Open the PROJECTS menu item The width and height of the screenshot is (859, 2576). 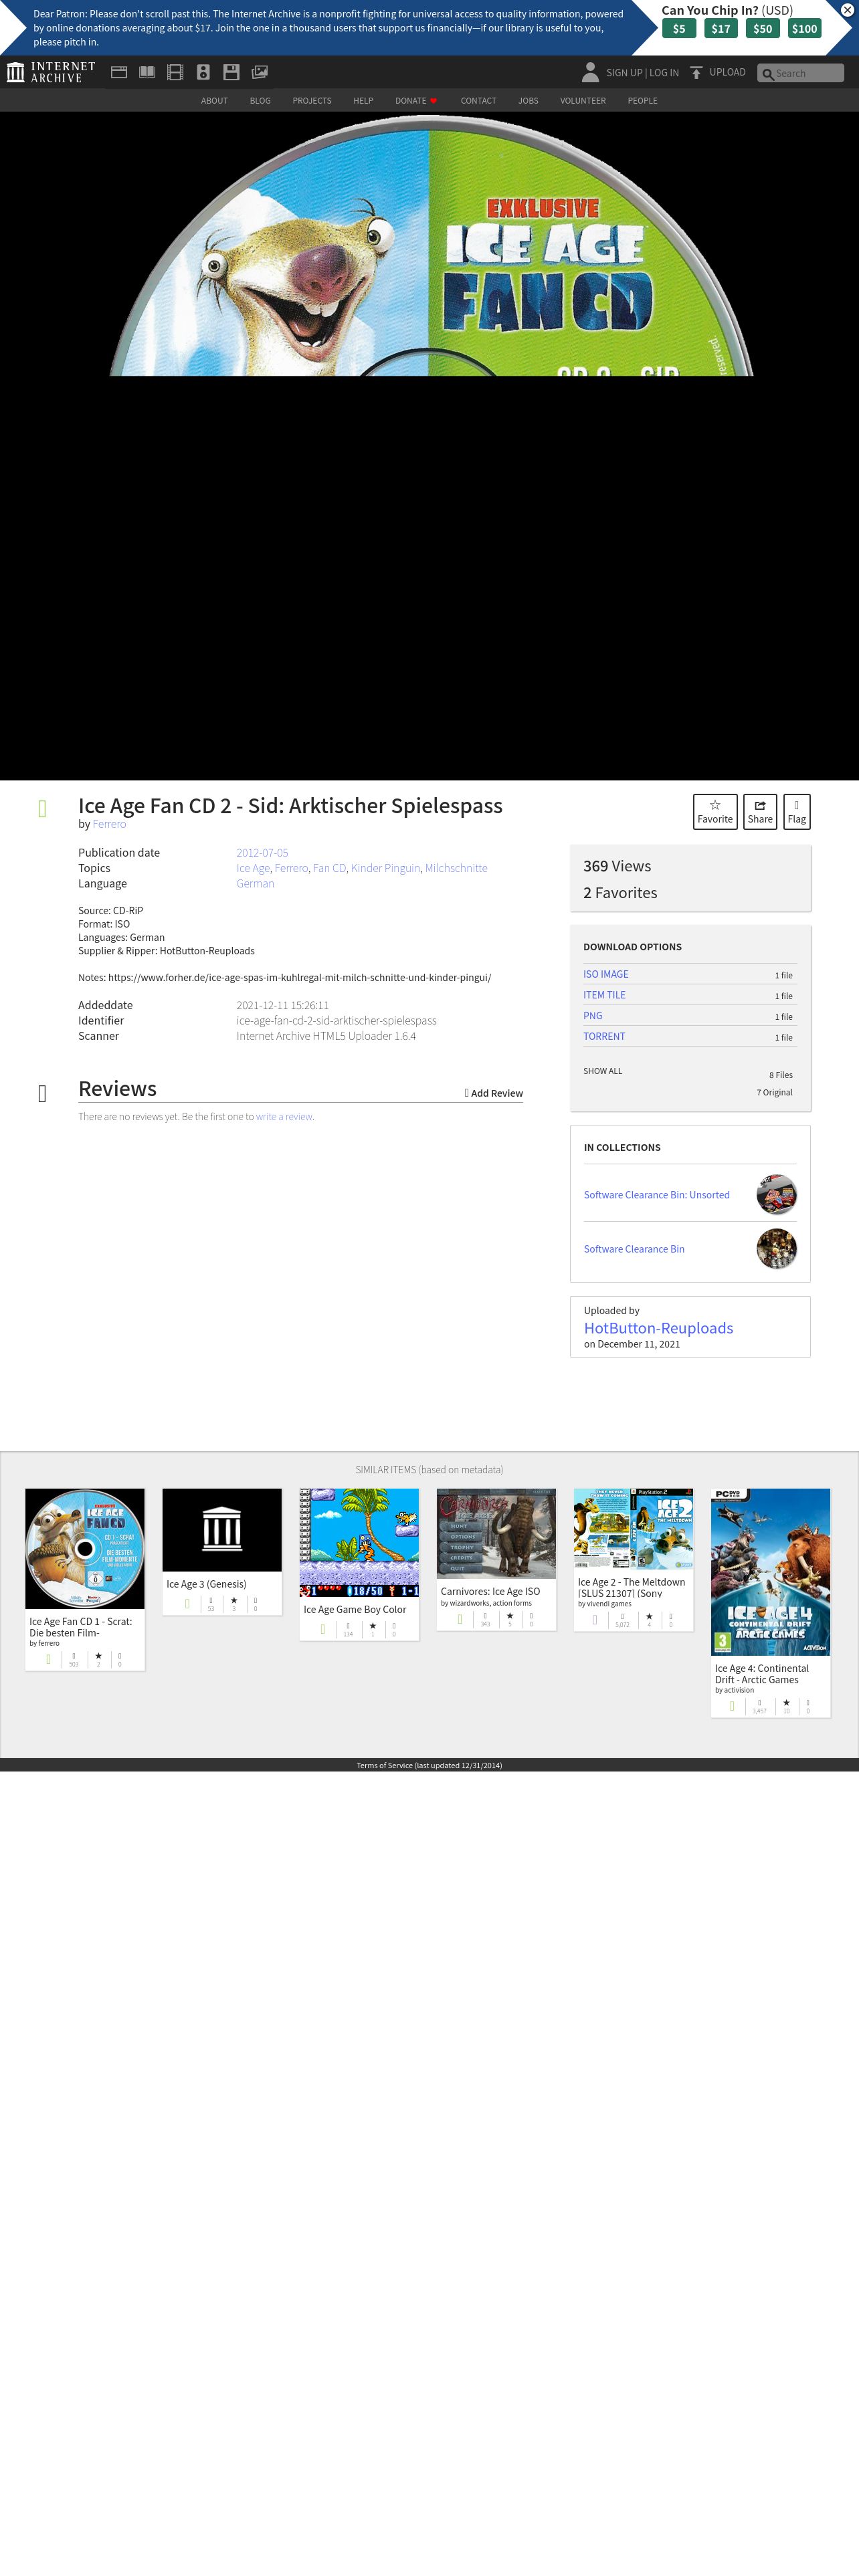point(312,101)
